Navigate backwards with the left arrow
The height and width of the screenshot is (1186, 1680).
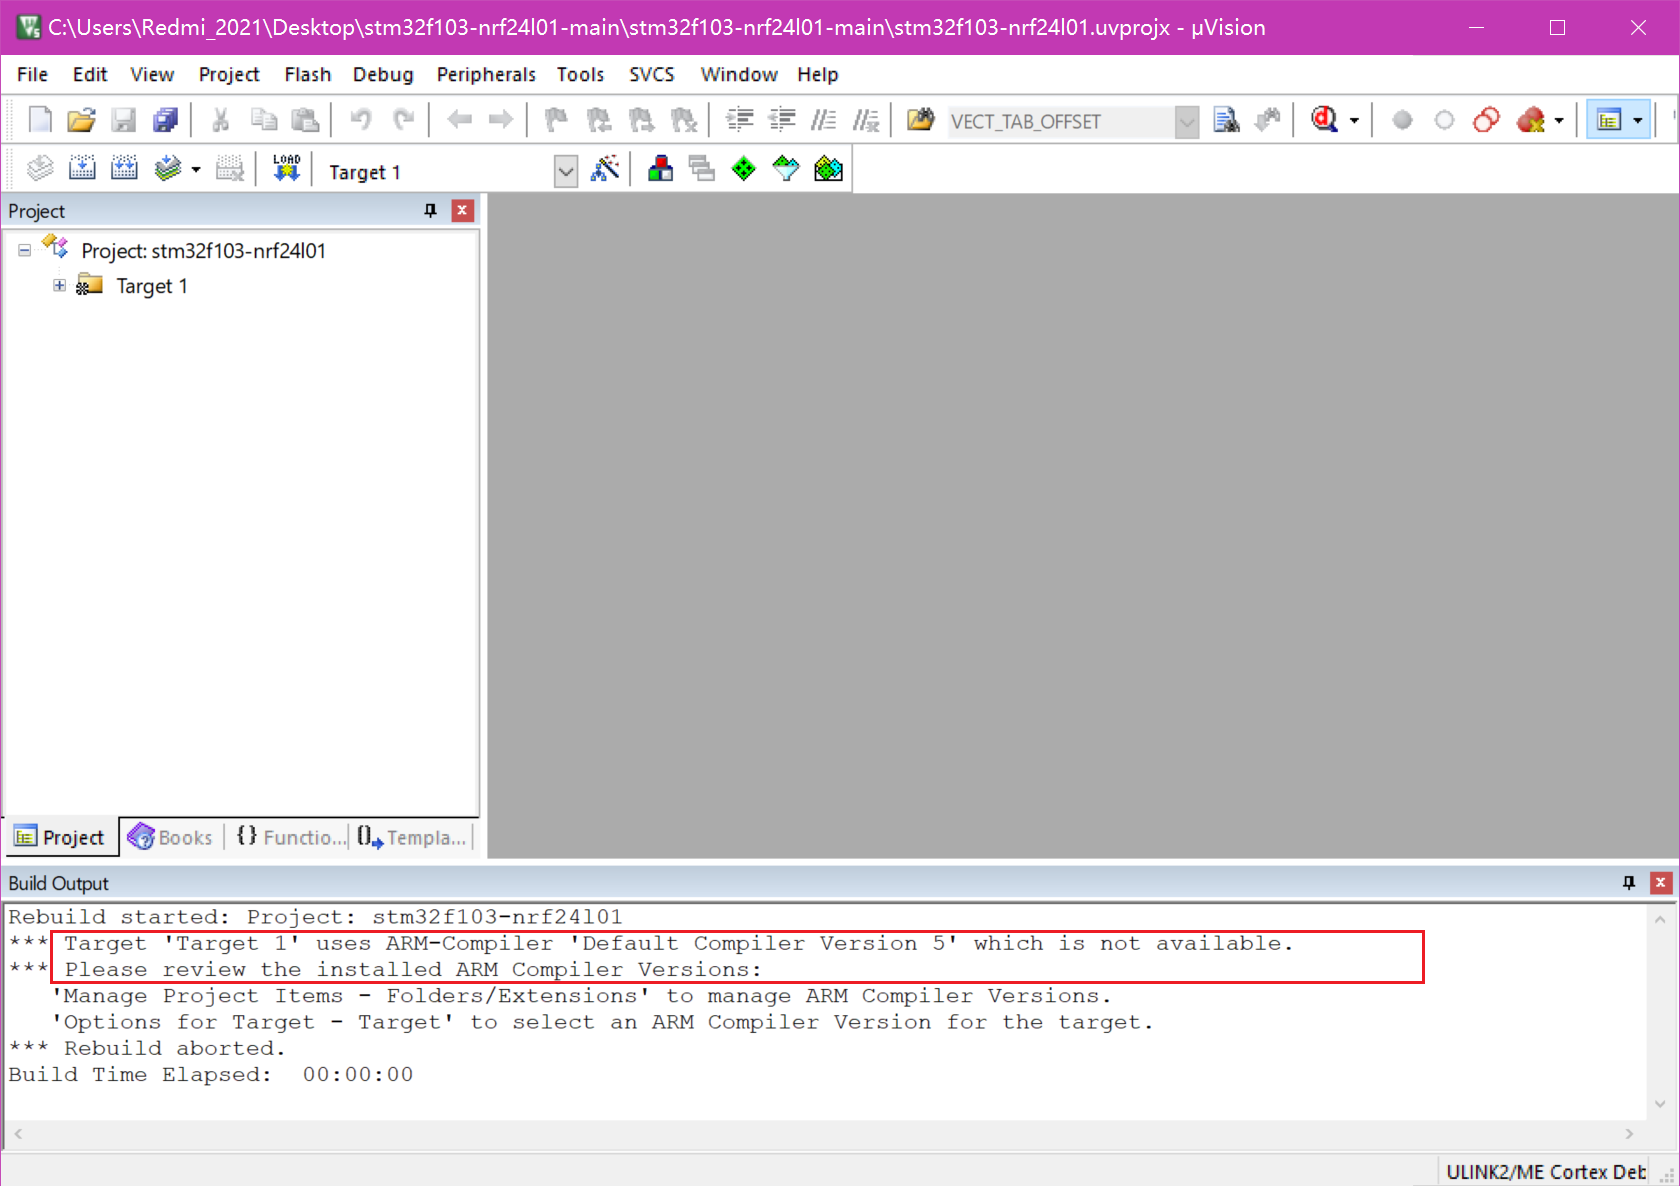[459, 120]
